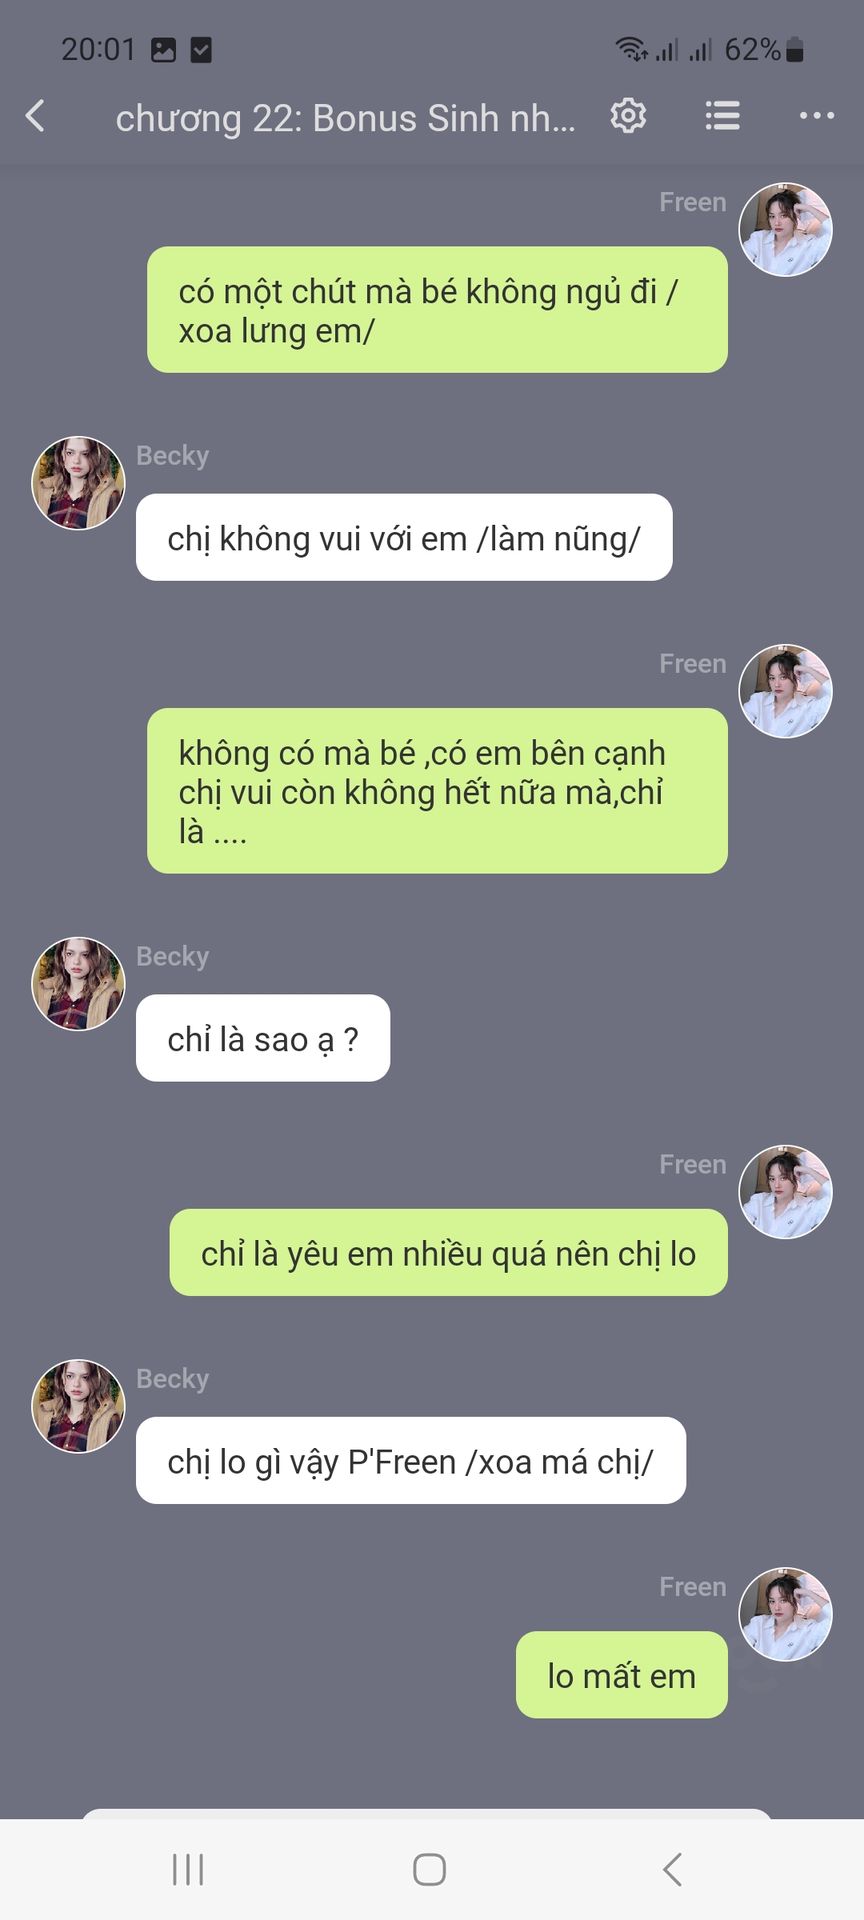Tap message 'chị lo gì vậy P'Freen'
The height and width of the screenshot is (1920, 864).
click(x=411, y=1461)
